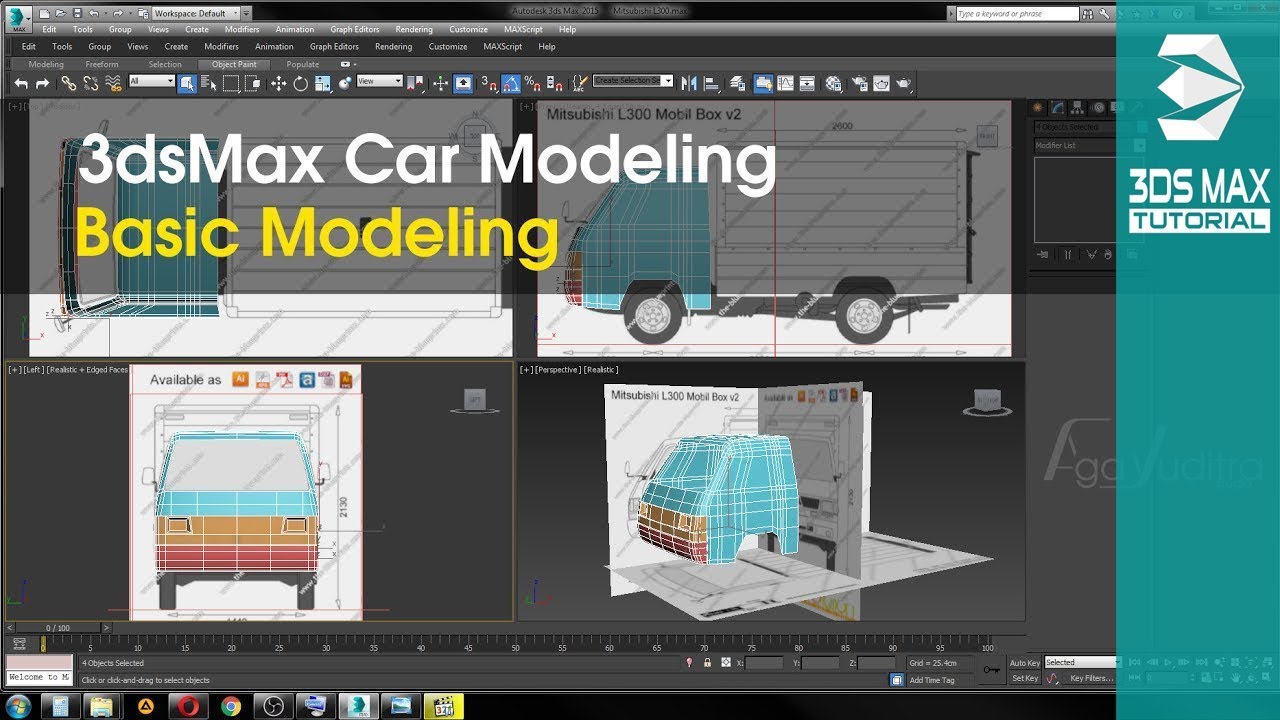Click the Undo arrow in main toolbar

(x=20, y=84)
